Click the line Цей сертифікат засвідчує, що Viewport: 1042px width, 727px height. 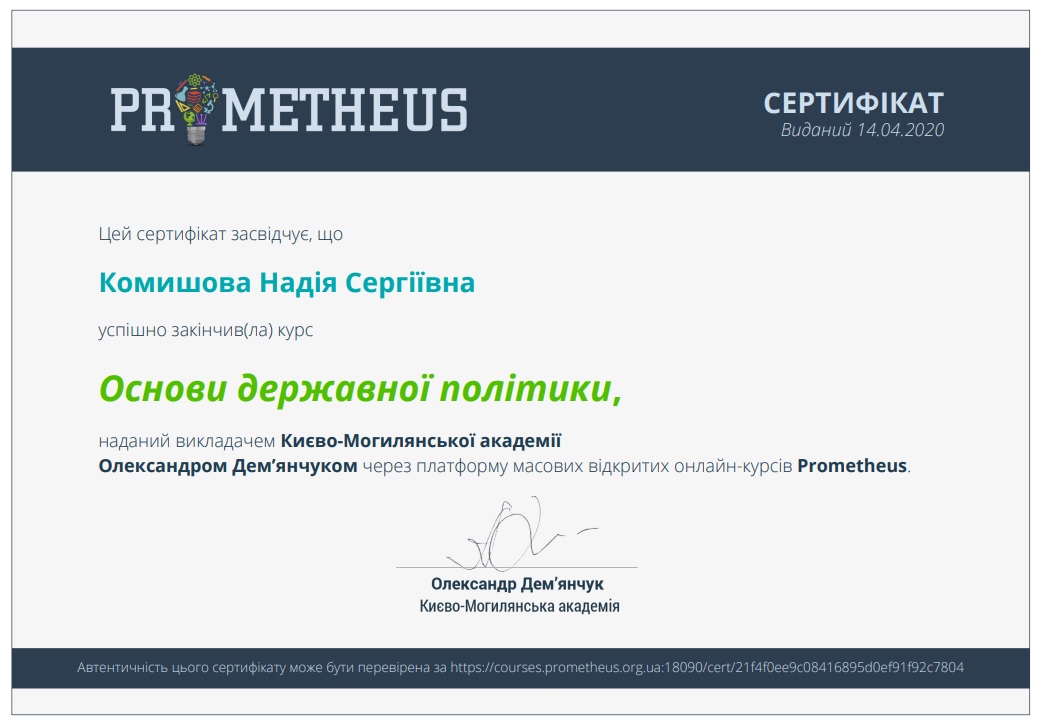[x=220, y=234]
